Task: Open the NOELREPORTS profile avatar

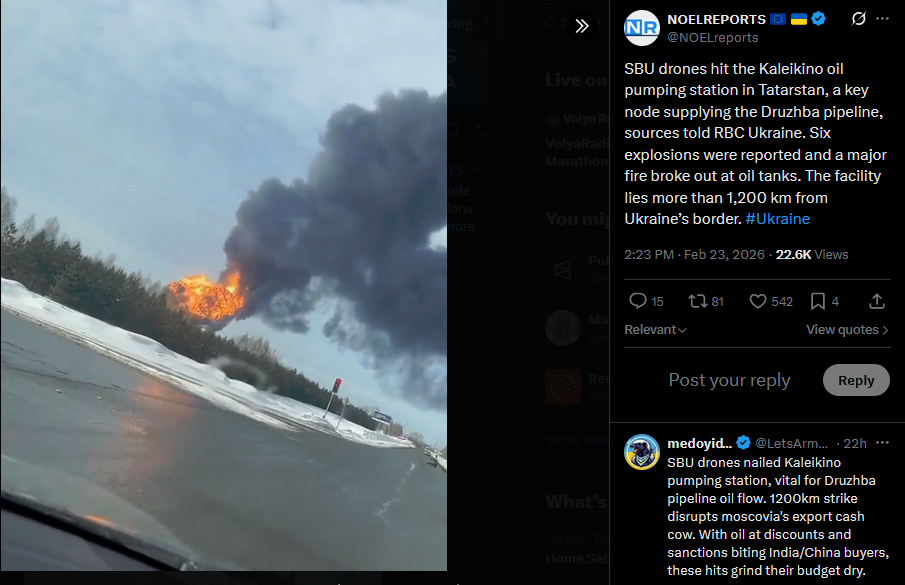Action: [x=641, y=28]
